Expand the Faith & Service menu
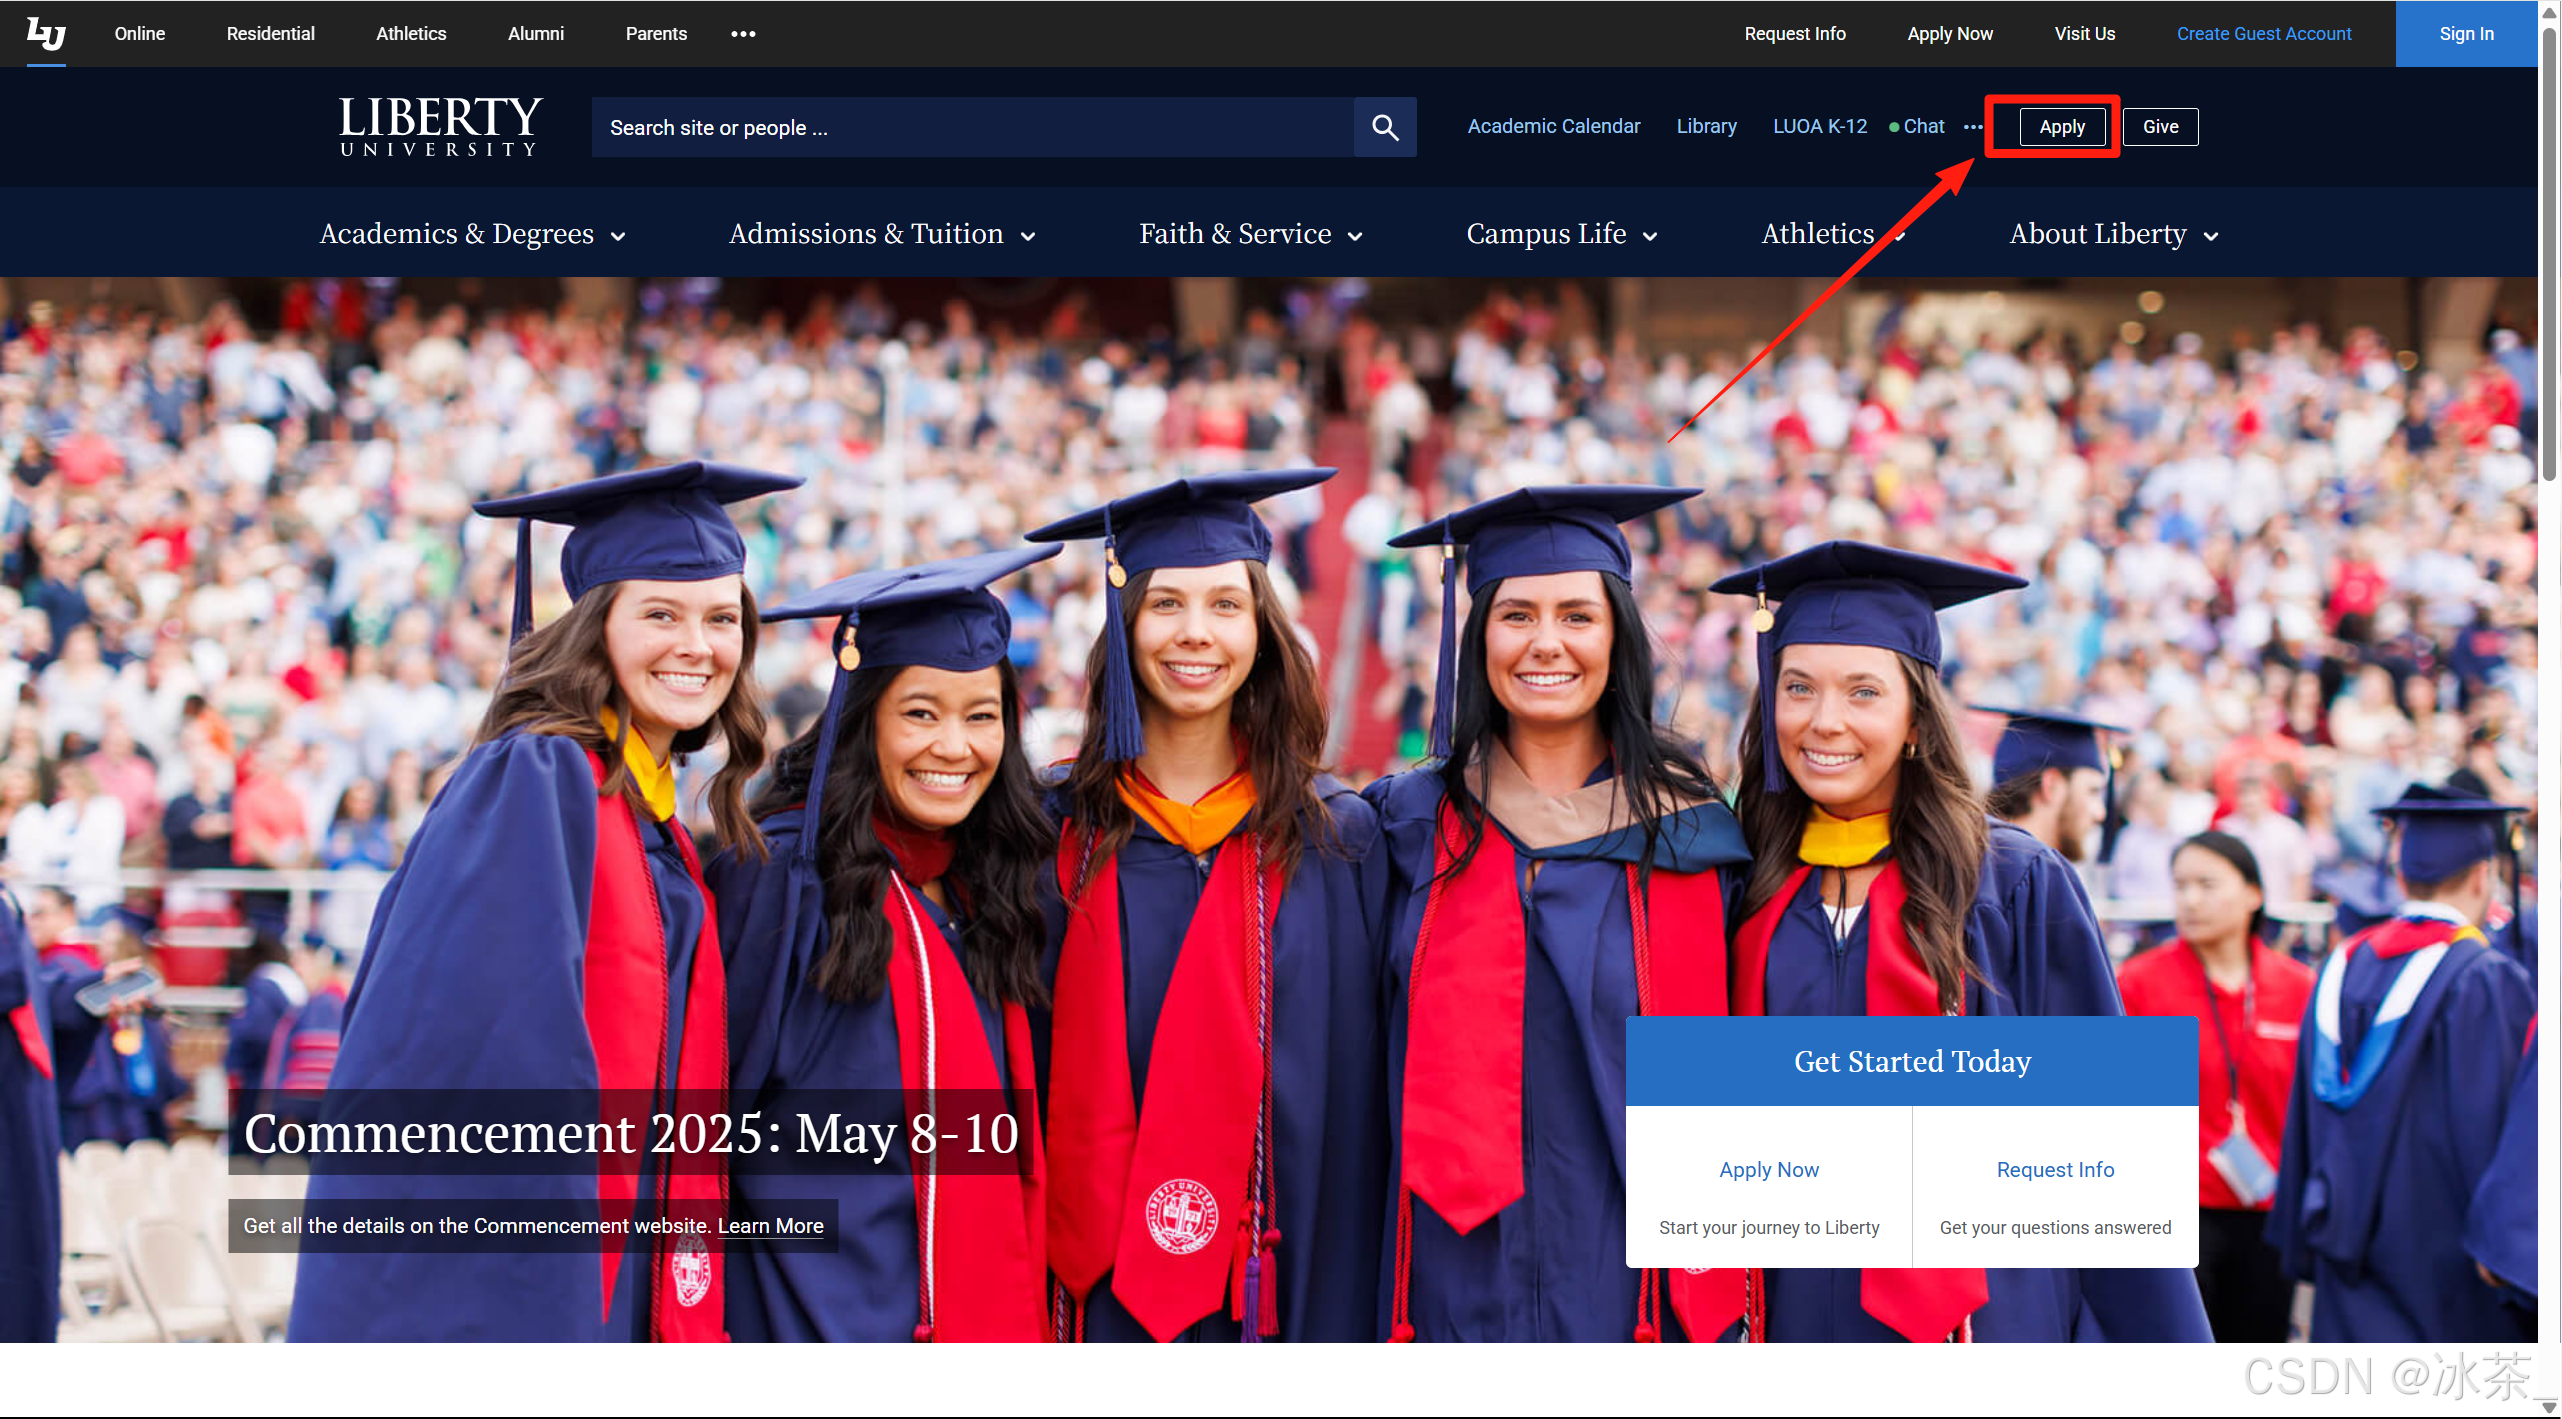Viewport: 2562px width, 1419px height. tap(1250, 234)
